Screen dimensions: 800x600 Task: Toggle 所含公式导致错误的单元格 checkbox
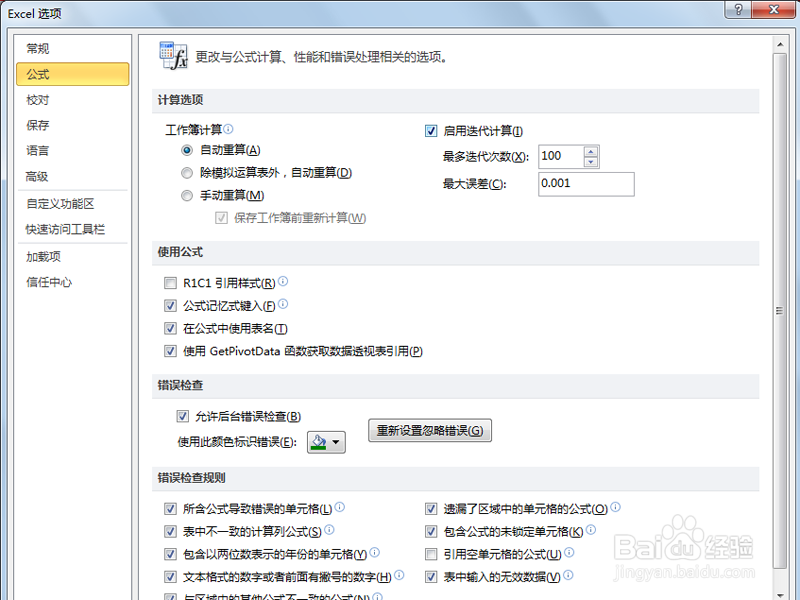[x=170, y=509]
